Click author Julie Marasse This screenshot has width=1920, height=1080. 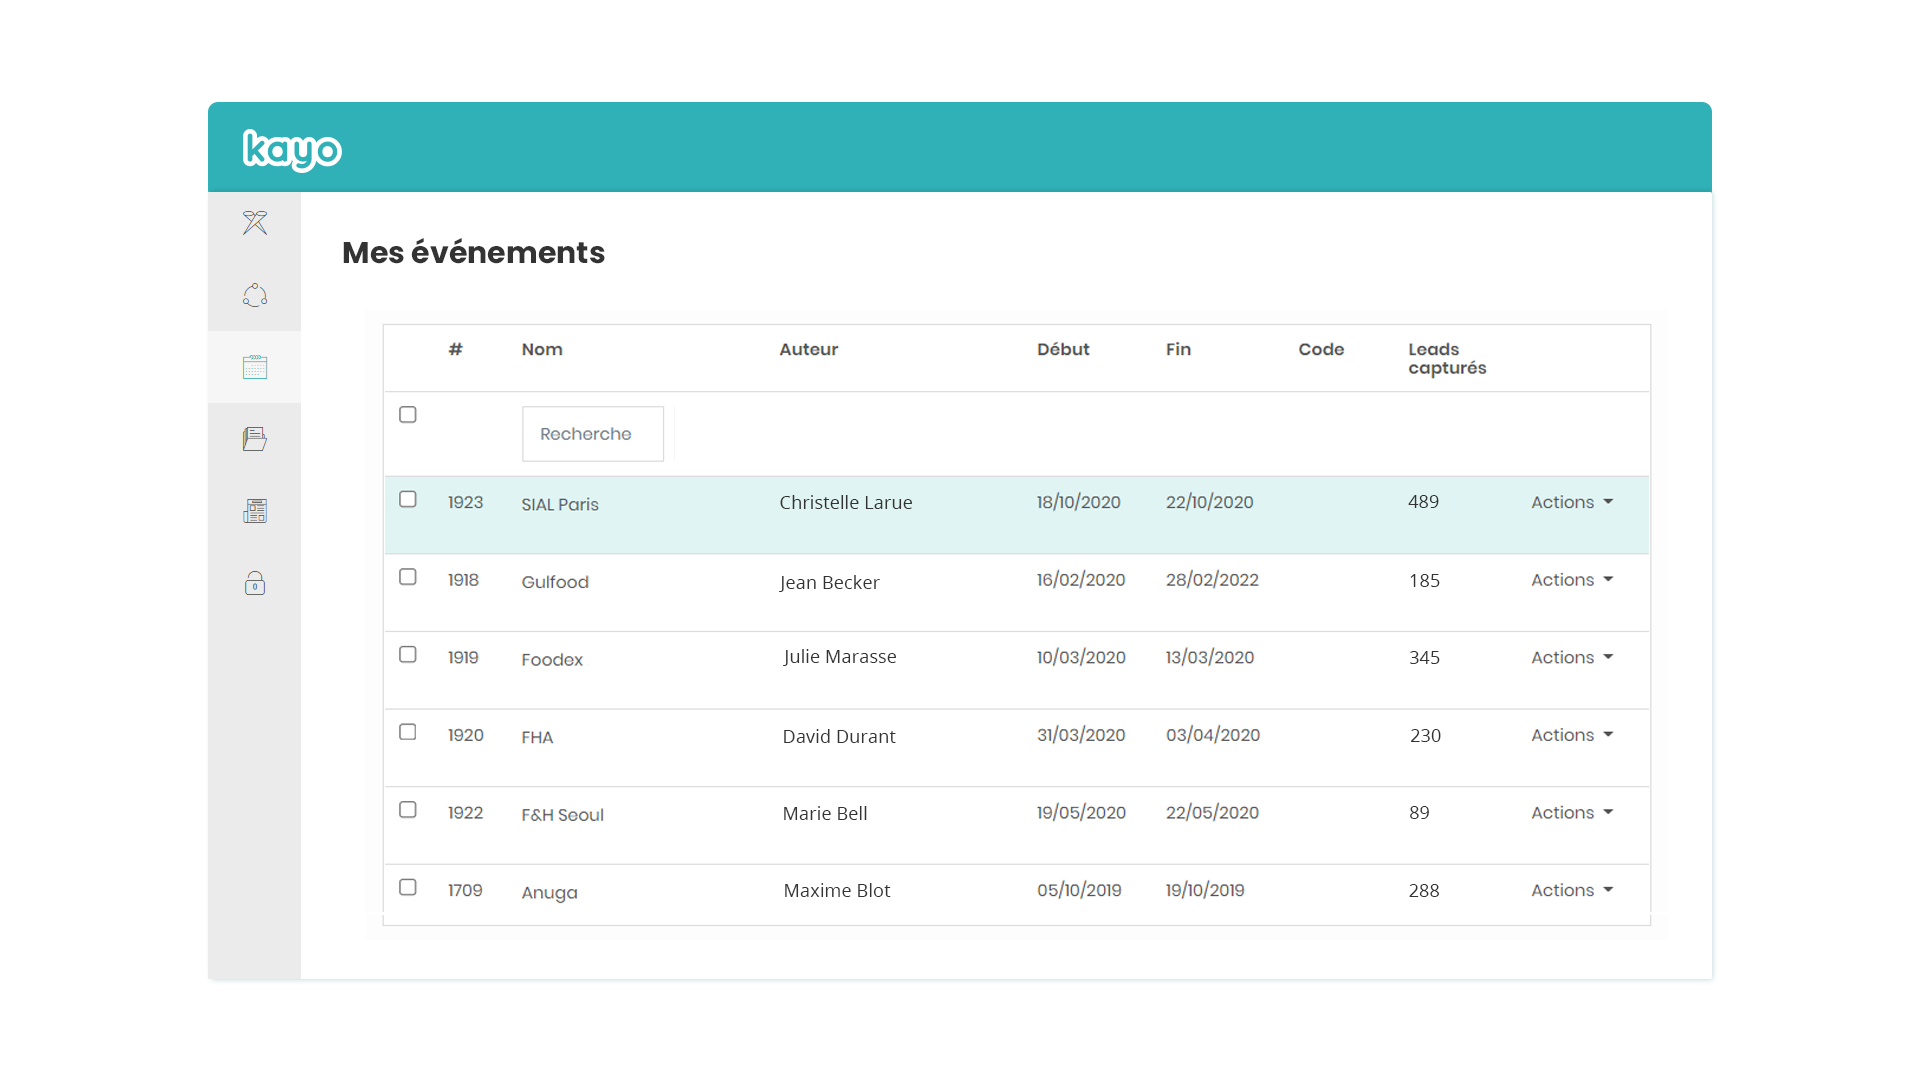pyautogui.click(x=840, y=657)
